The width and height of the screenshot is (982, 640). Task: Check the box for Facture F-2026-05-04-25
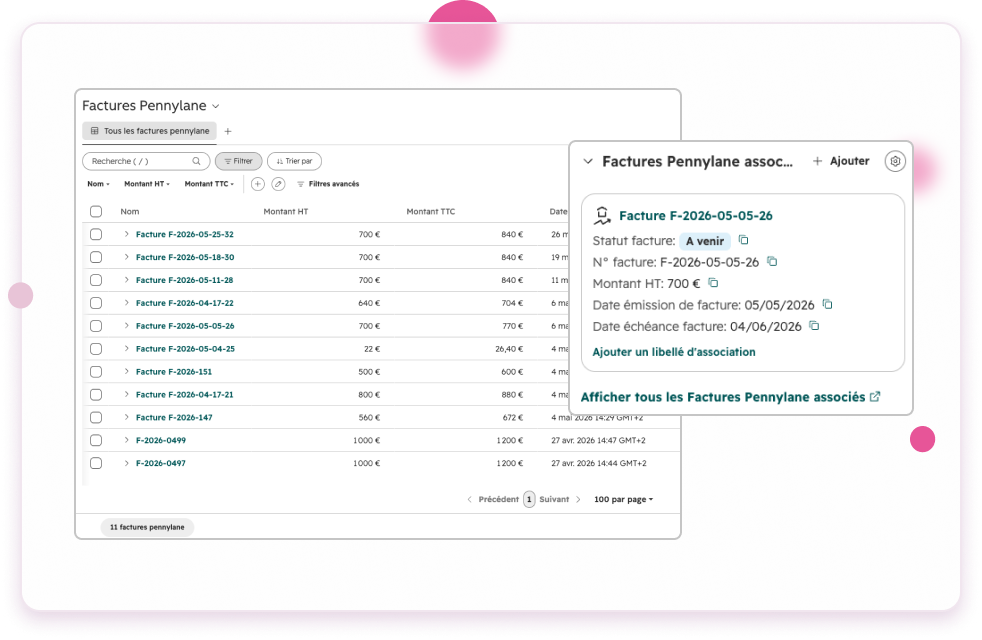tap(96, 349)
